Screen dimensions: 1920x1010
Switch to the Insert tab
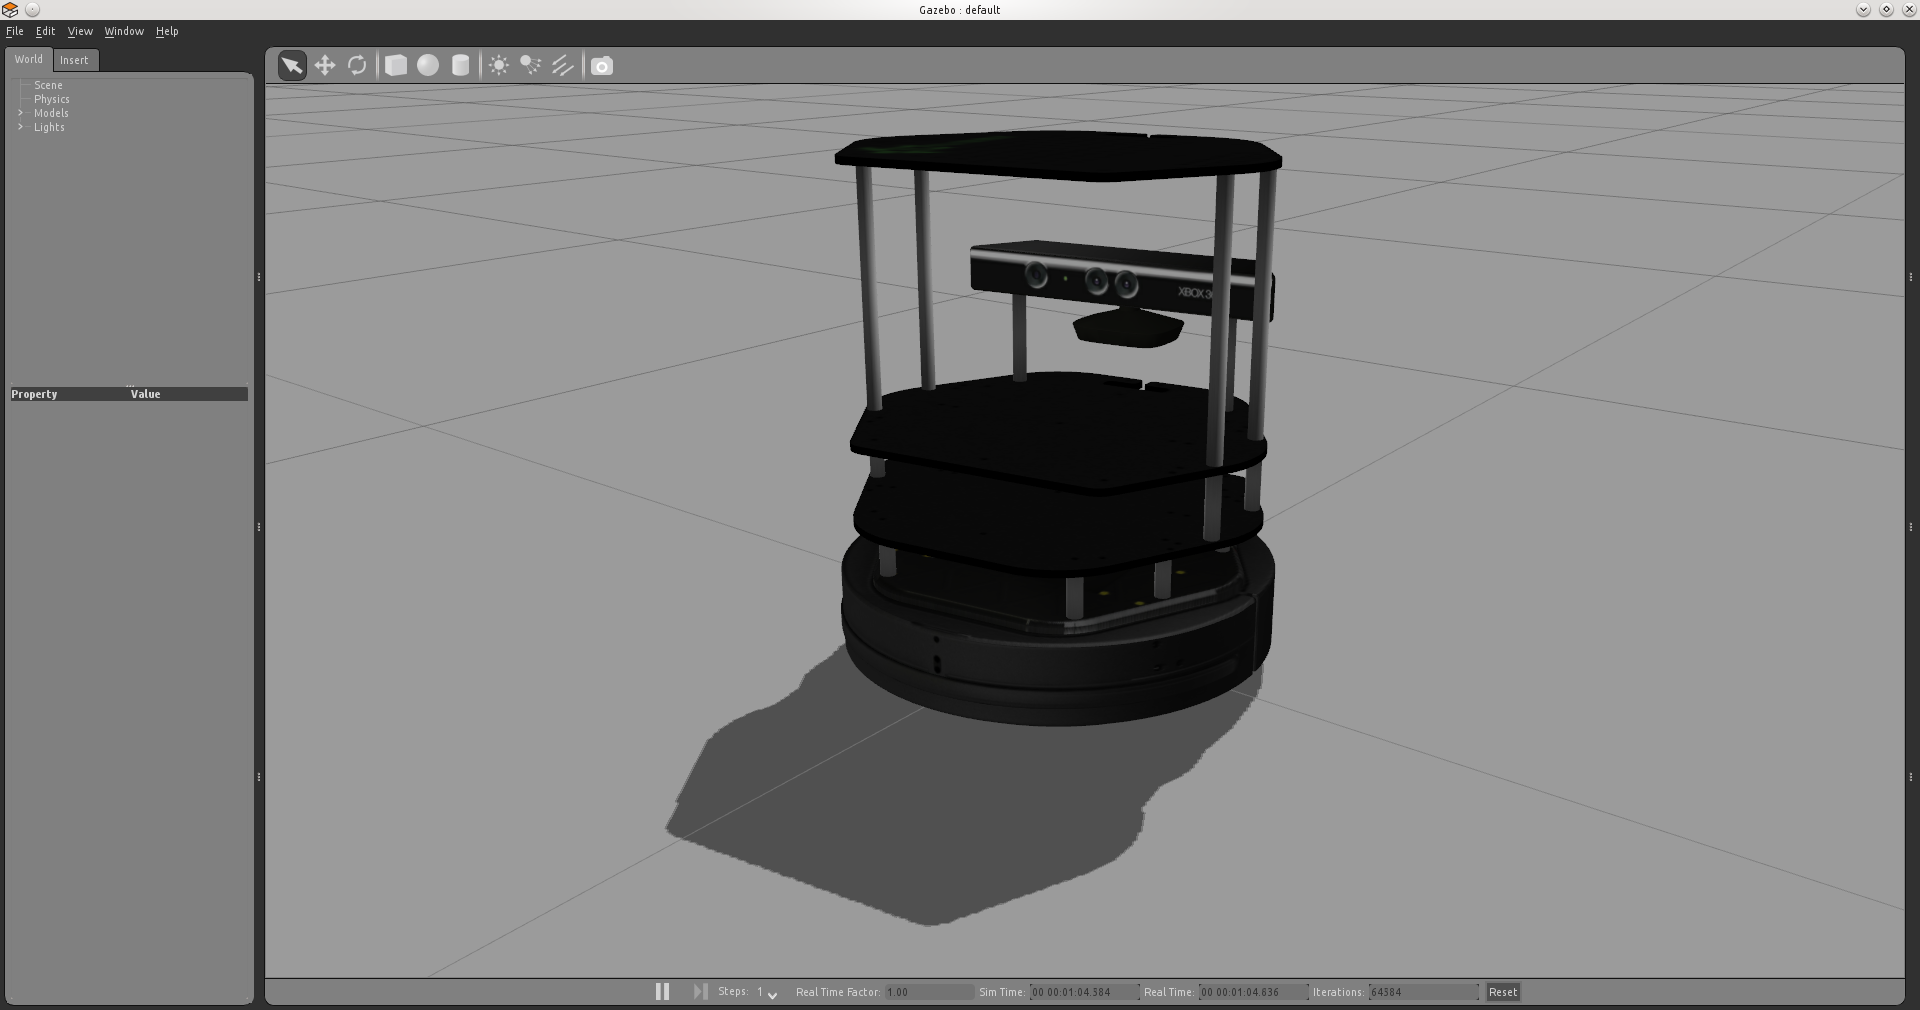[x=75, y=60]
